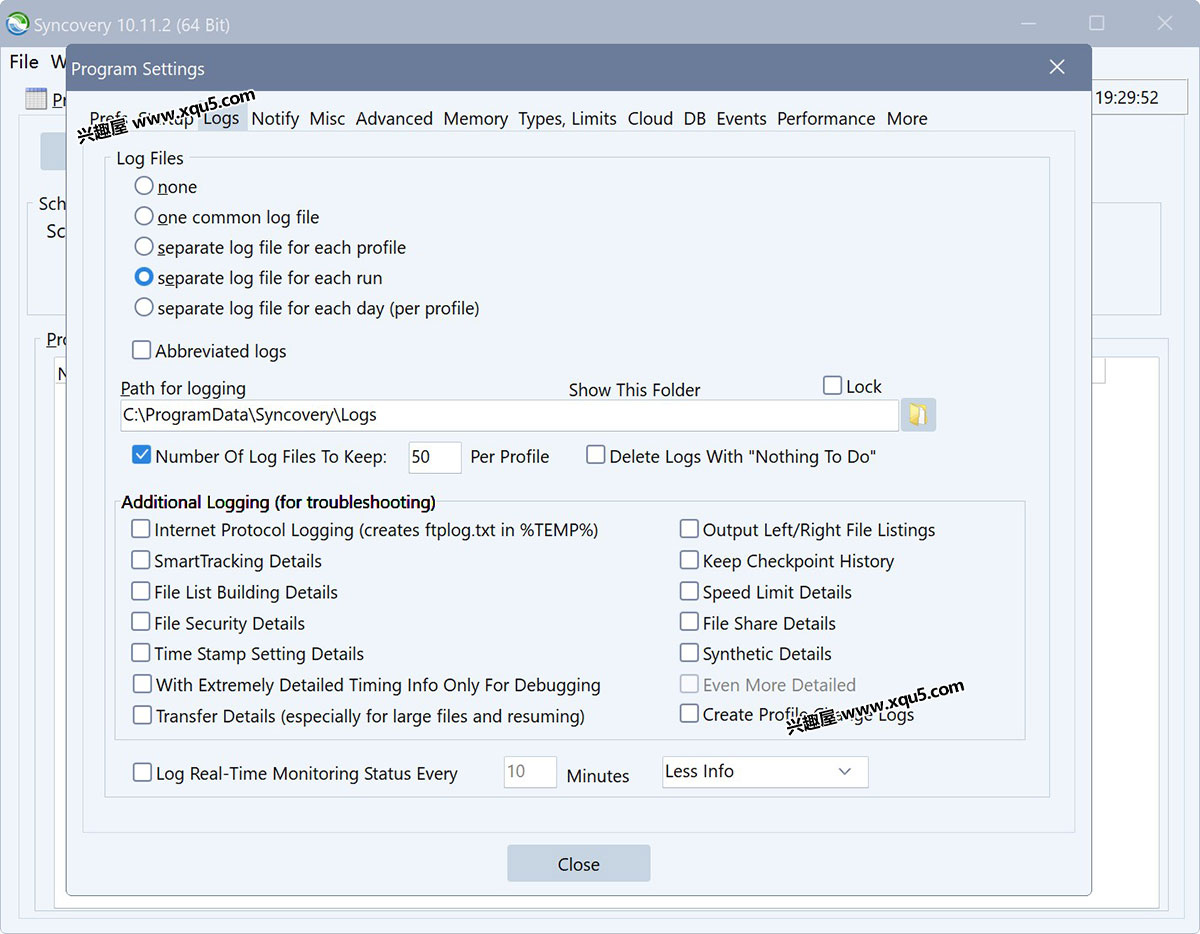This screenshot has height=934, width=1200.
Task: Toggle the Lock checkbox
Action: pyautogui.click(x=832, y=385)
